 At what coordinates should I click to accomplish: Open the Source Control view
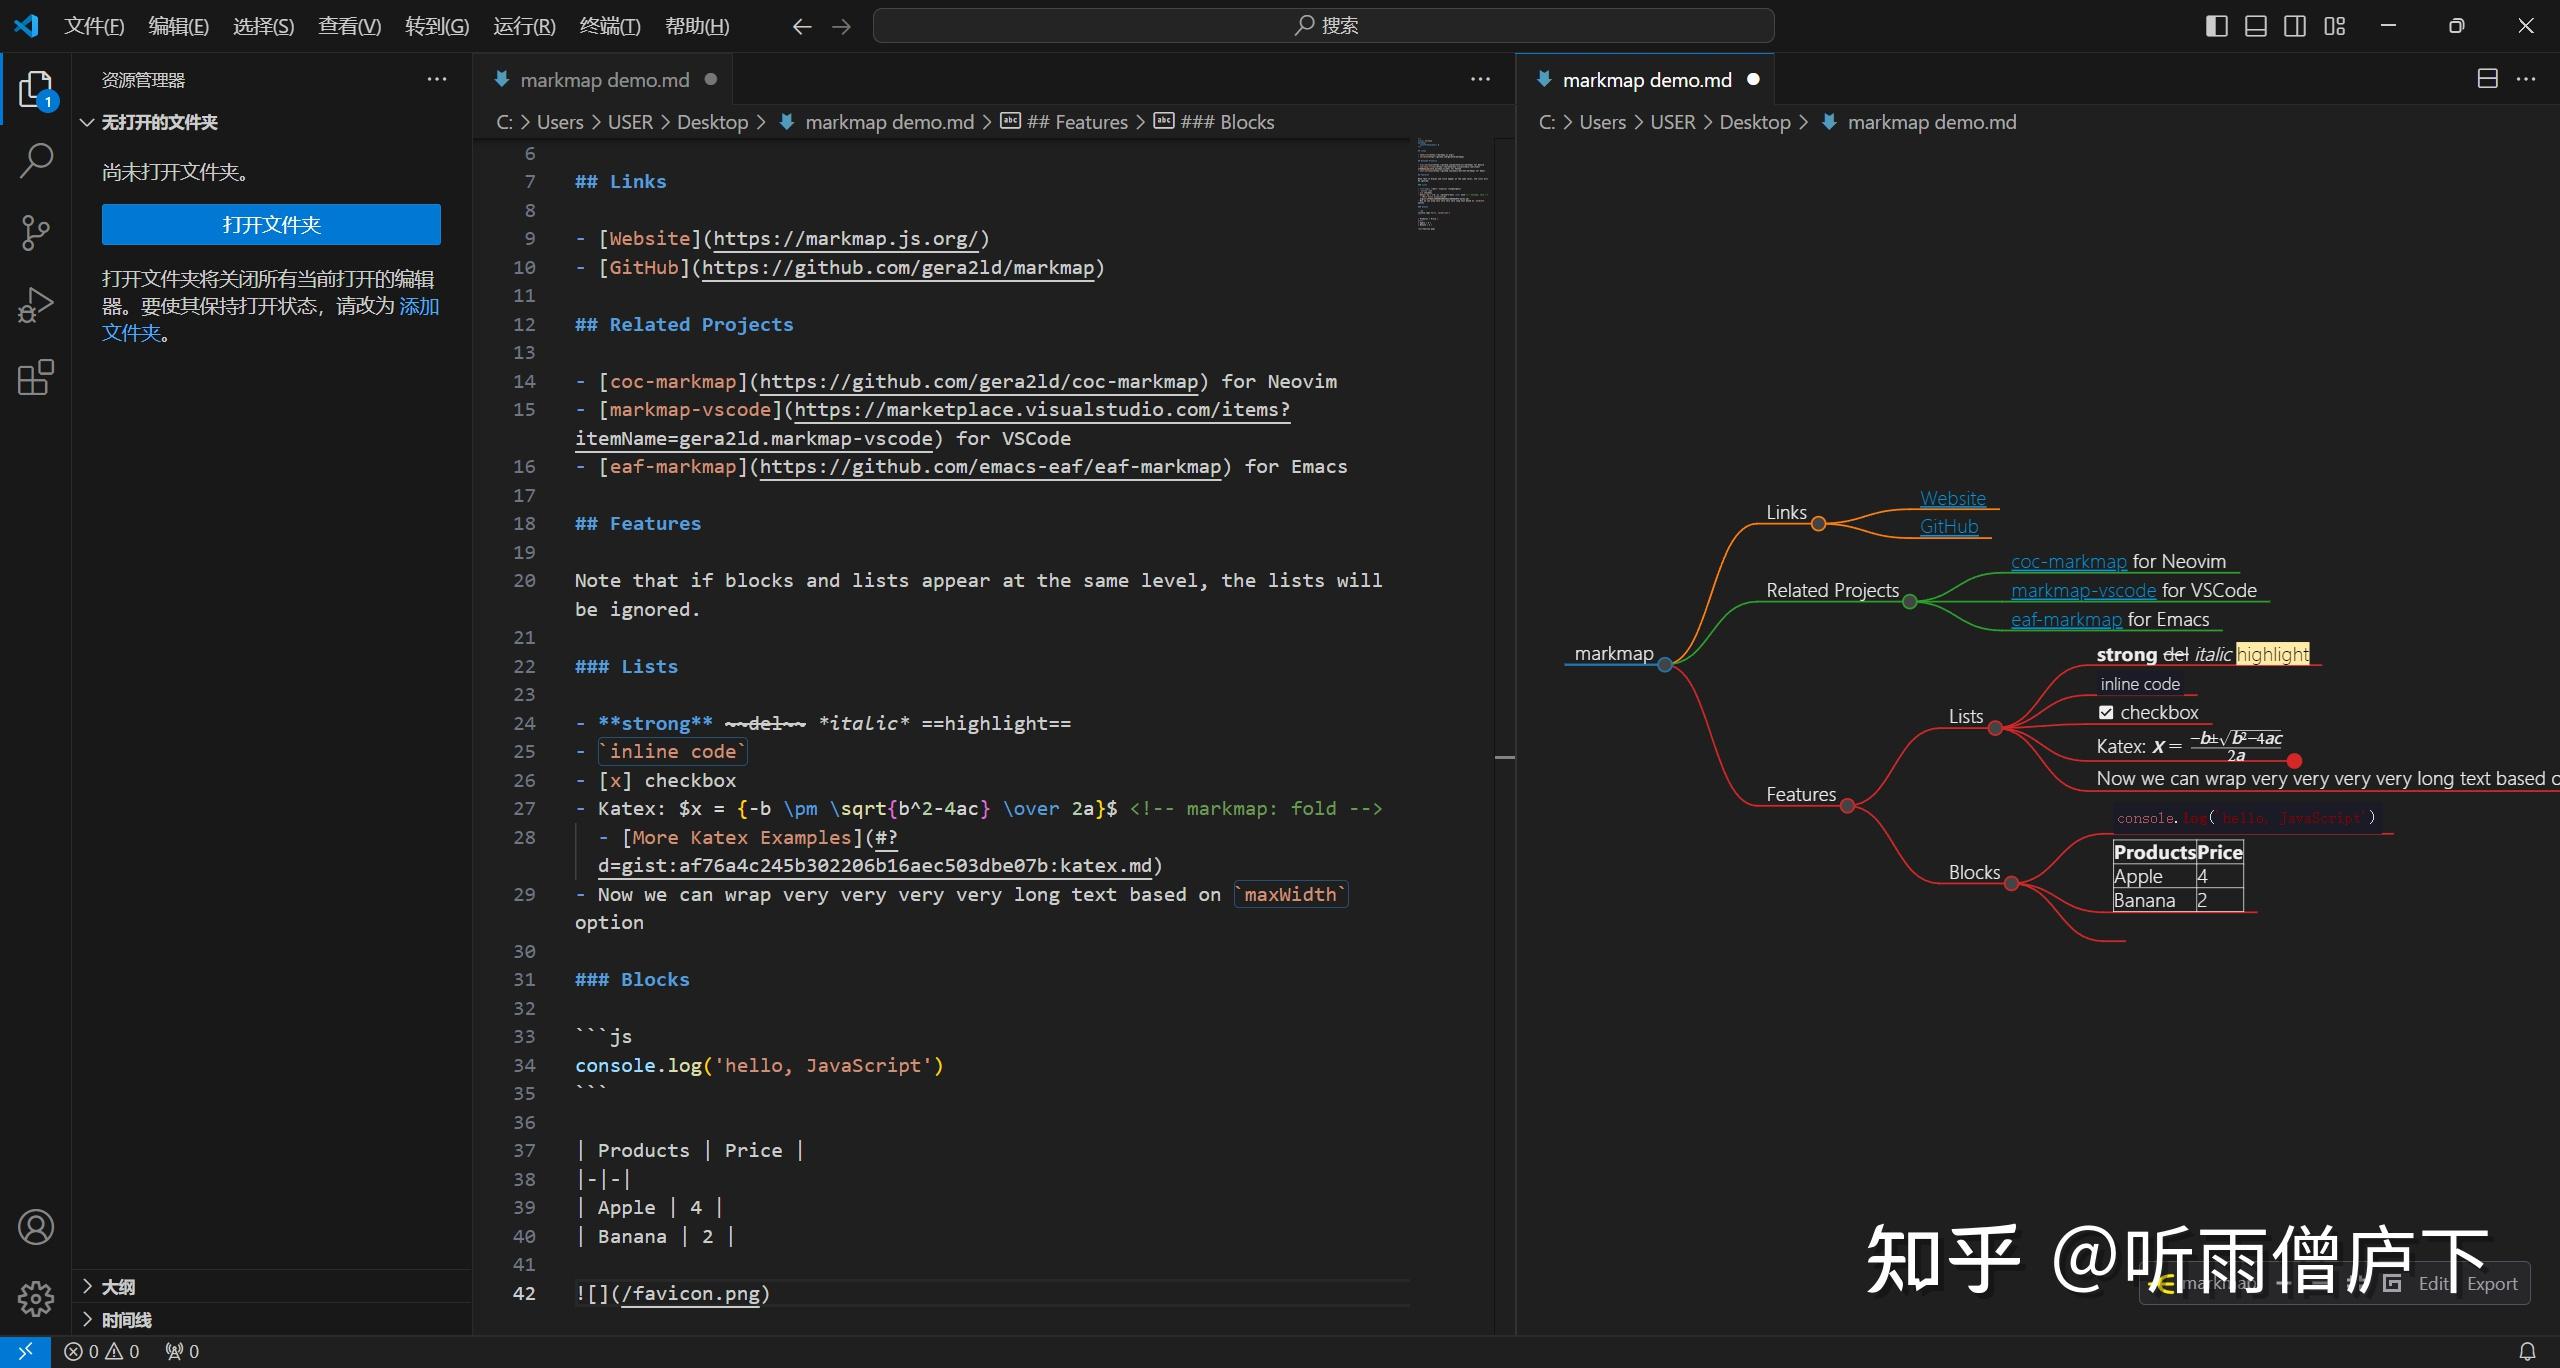(36, 232)
